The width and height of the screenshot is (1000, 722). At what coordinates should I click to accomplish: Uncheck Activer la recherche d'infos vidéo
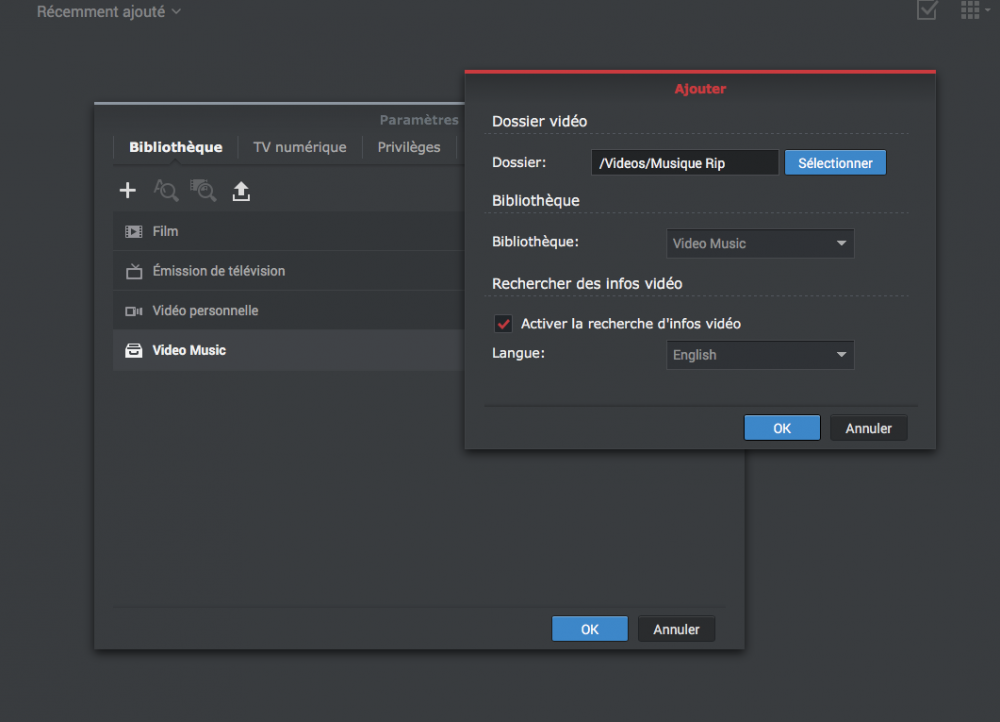(x=504, y=324)
